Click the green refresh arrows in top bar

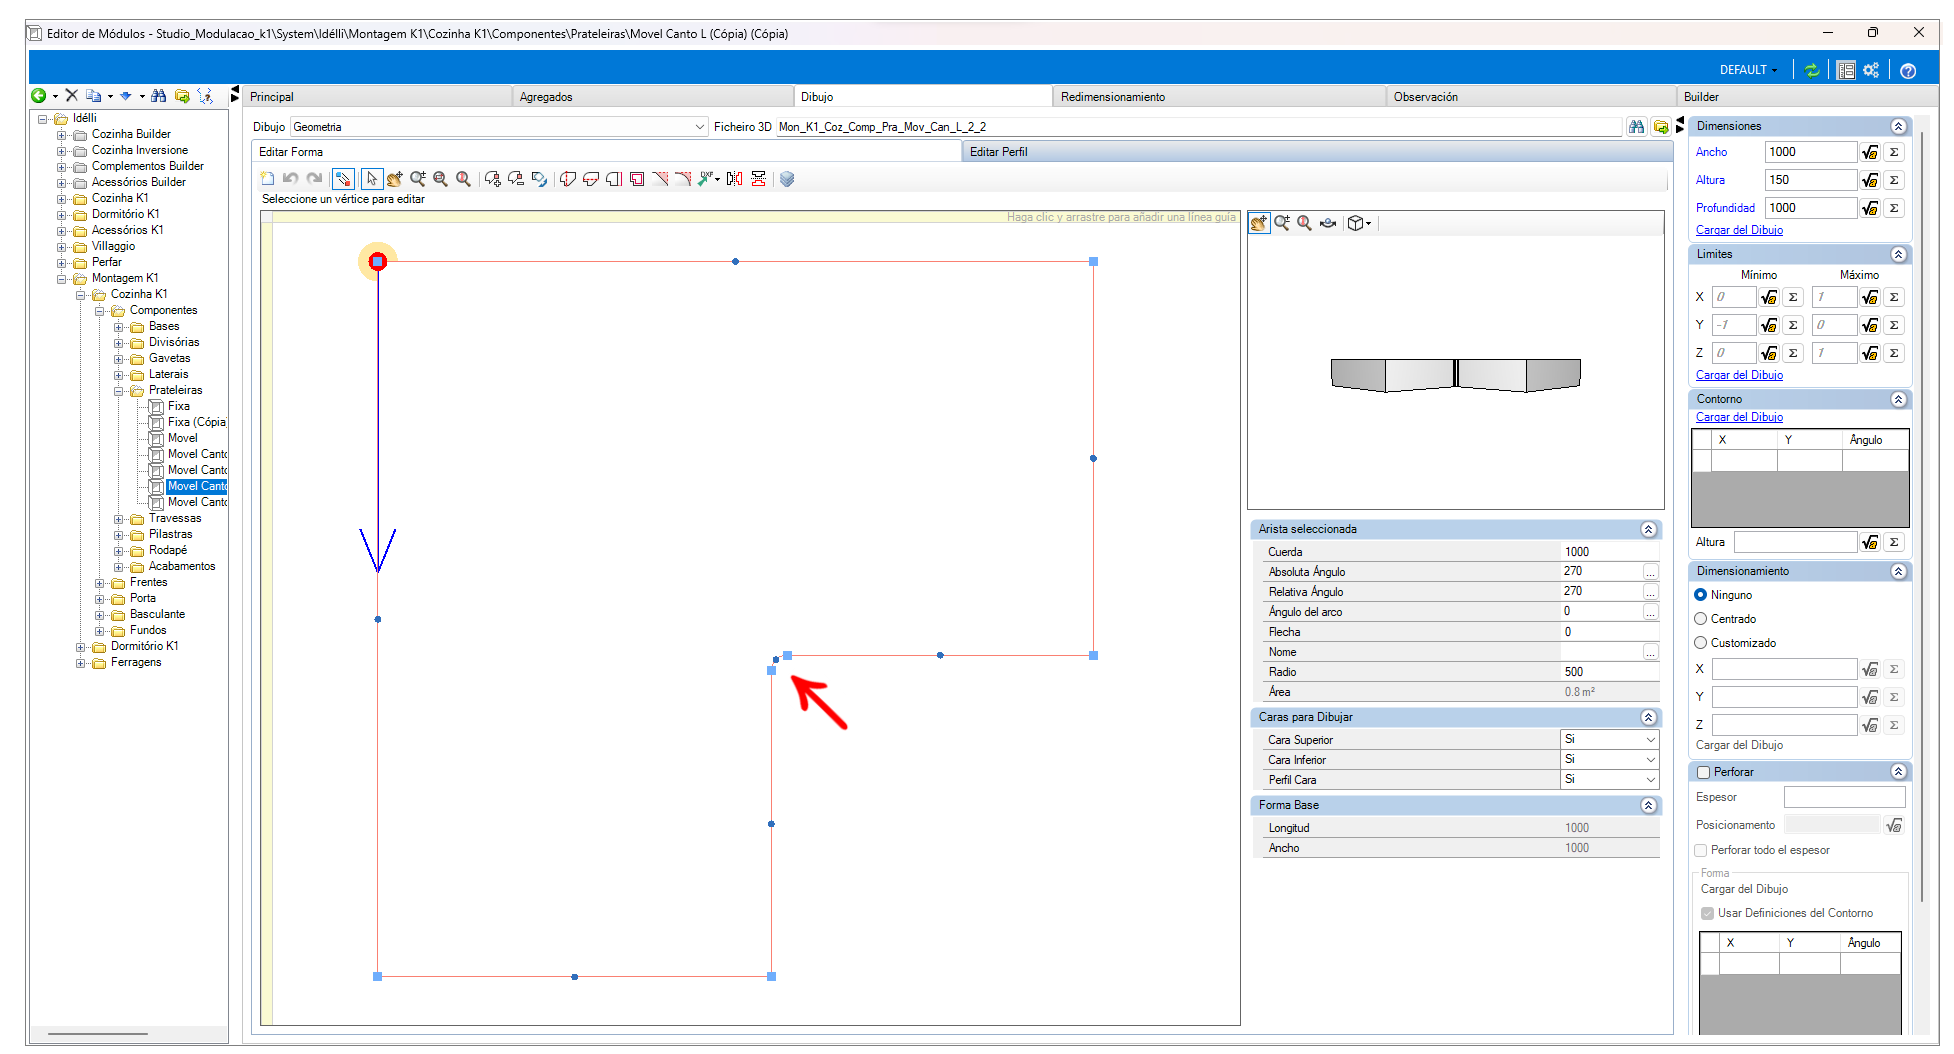(x=1812, y=70)
